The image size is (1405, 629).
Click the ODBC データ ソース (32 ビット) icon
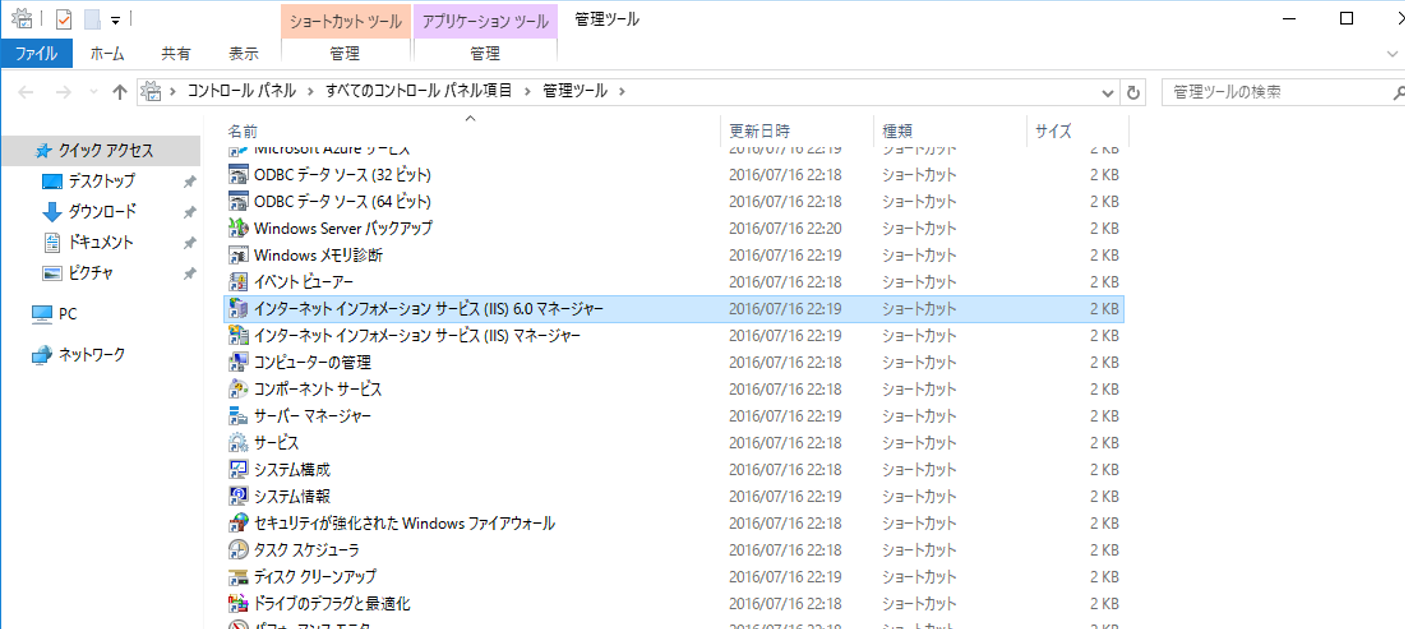(x=238, y=174)
